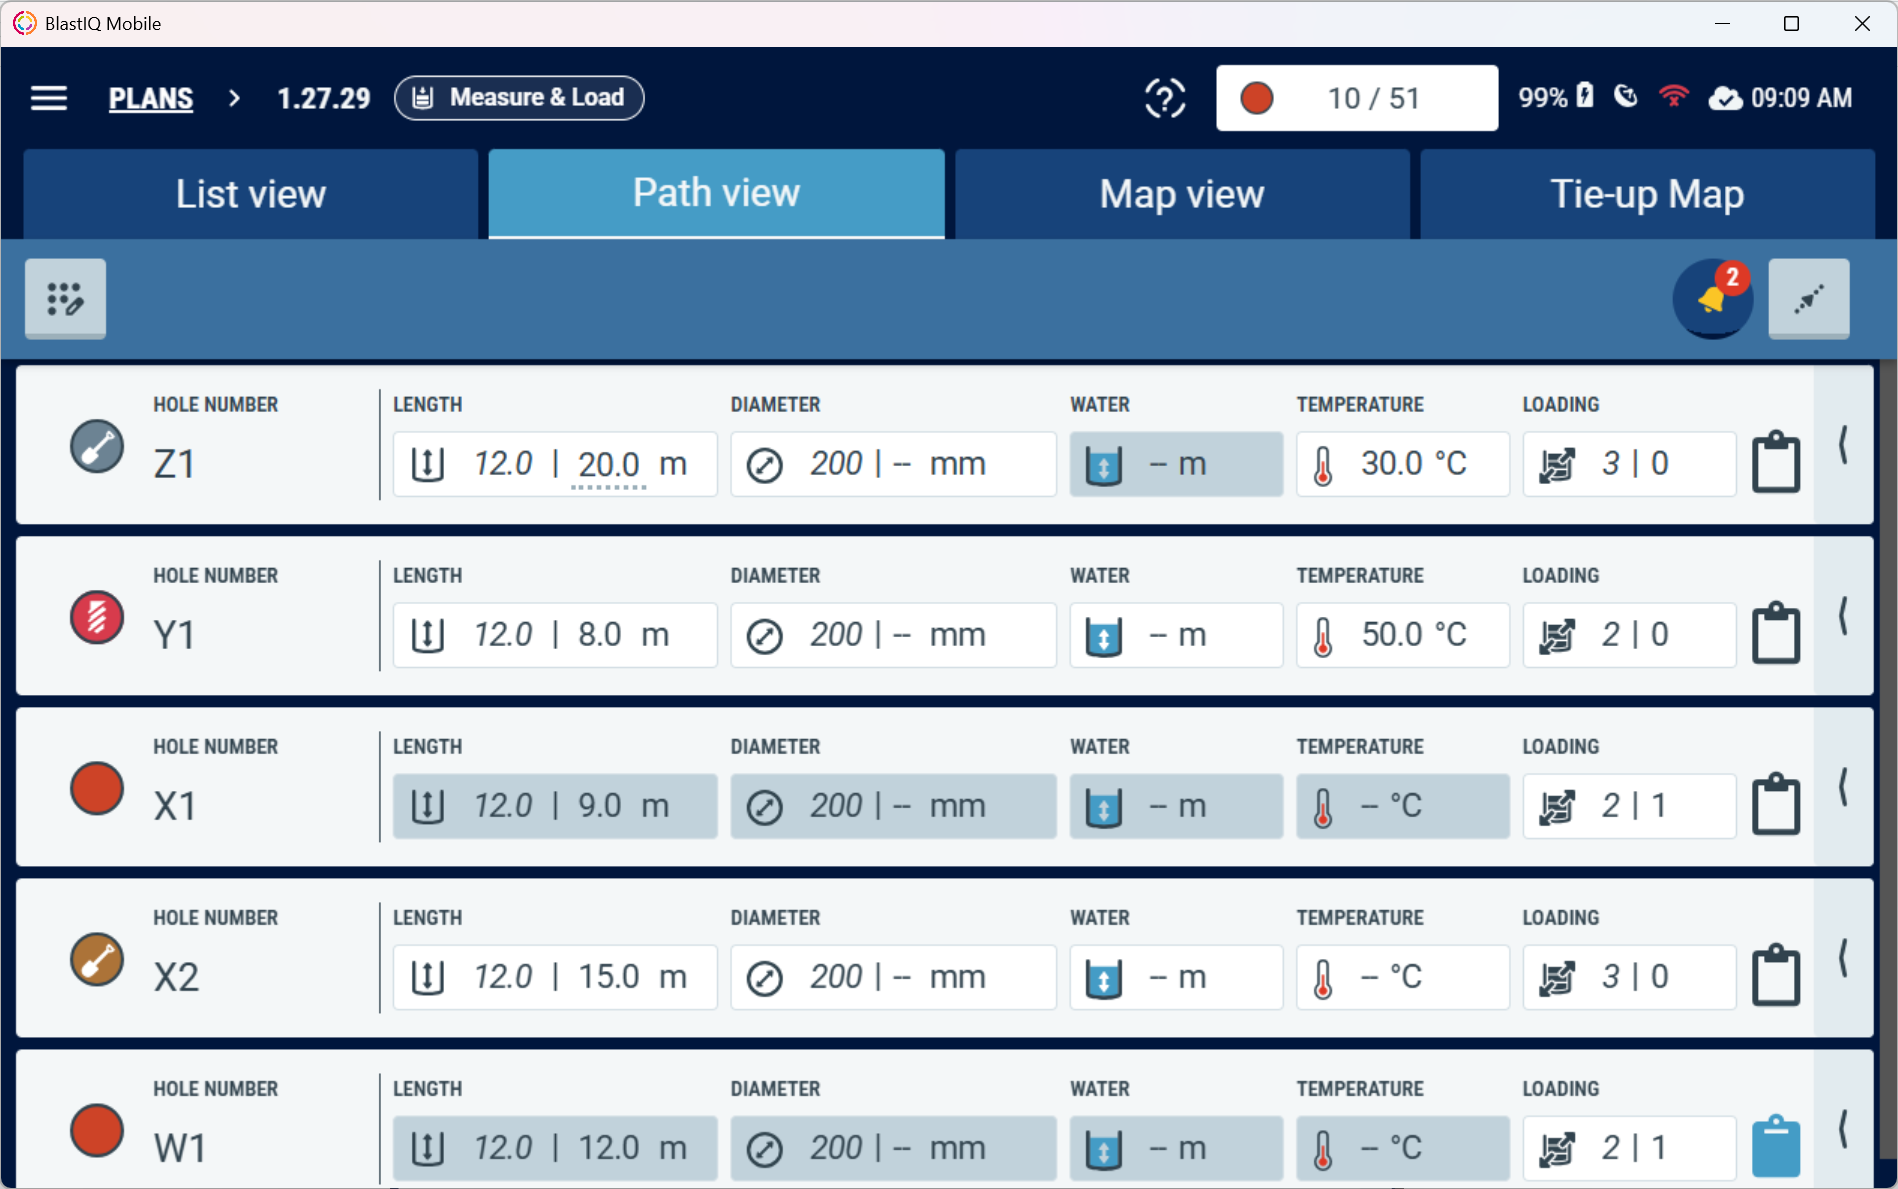Open the clipboard notes for hole Z1
Image resolution: width=1898 pixels, height=1189 pixels.
click(1776, 462)
